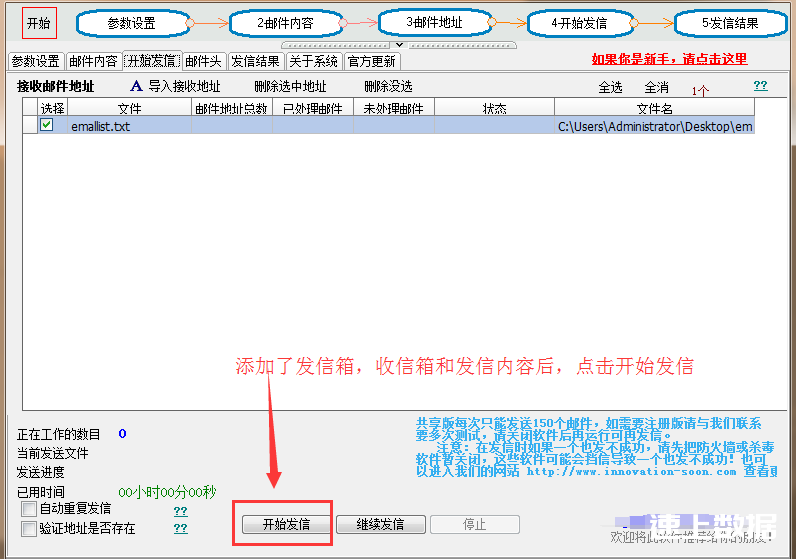Click the 开始发信 button
The height and width of the screenshot is (559, 796).
point(286,524)
